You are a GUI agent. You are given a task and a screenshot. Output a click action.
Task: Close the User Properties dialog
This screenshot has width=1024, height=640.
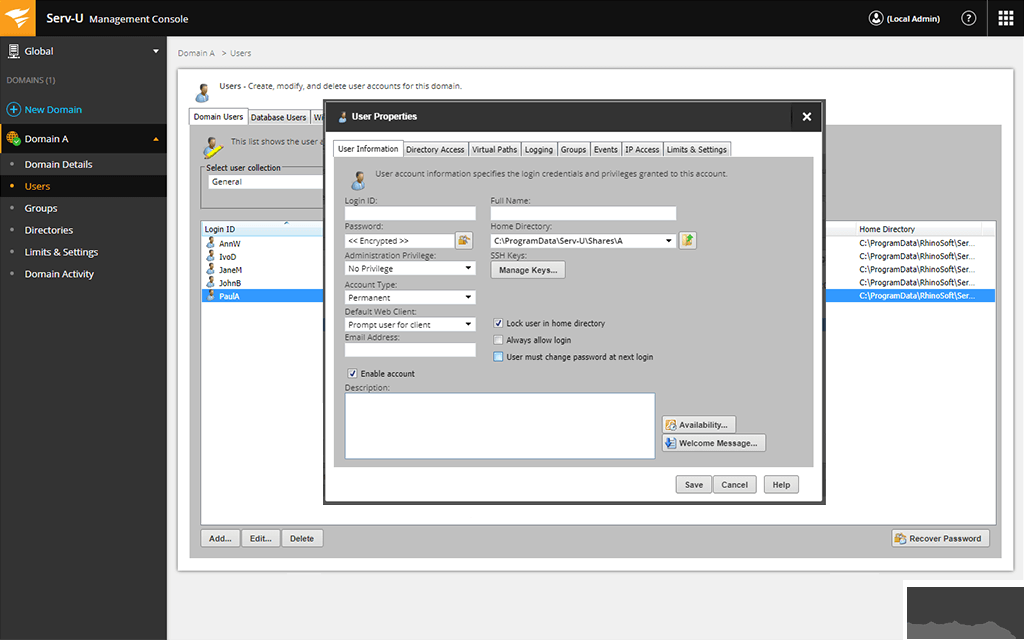point(807,116)
